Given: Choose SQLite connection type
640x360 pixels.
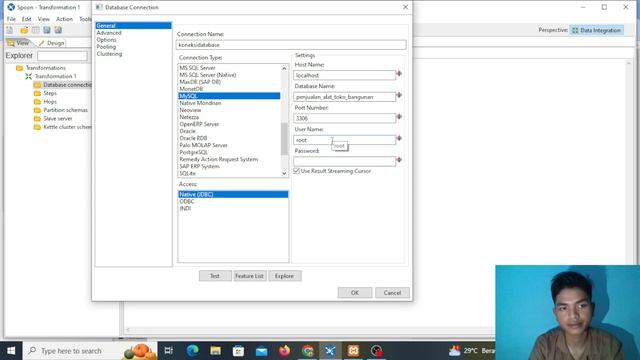Looking at the screenshot, I should pos(187,173).
